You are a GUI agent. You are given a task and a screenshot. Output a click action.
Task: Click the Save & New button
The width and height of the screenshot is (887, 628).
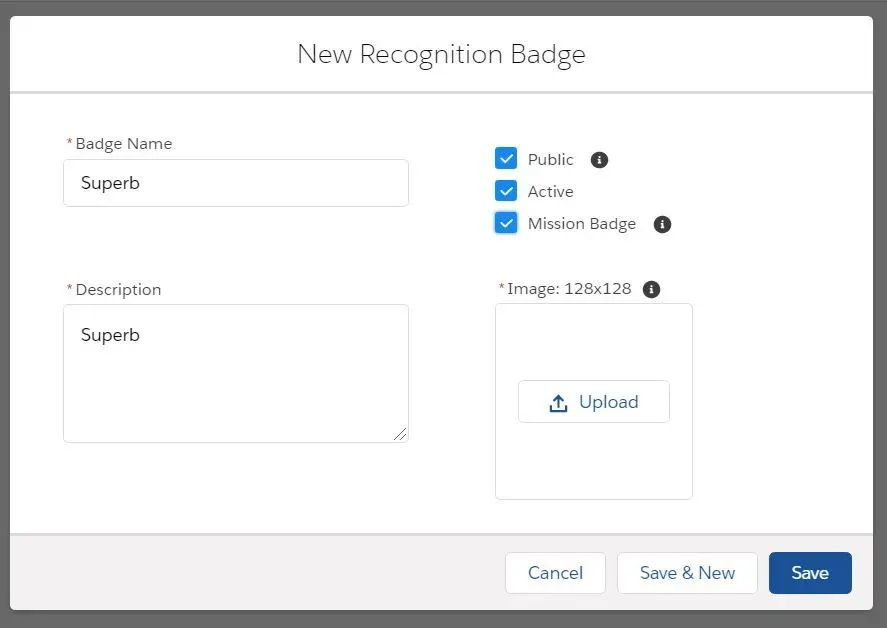(687, 573)
